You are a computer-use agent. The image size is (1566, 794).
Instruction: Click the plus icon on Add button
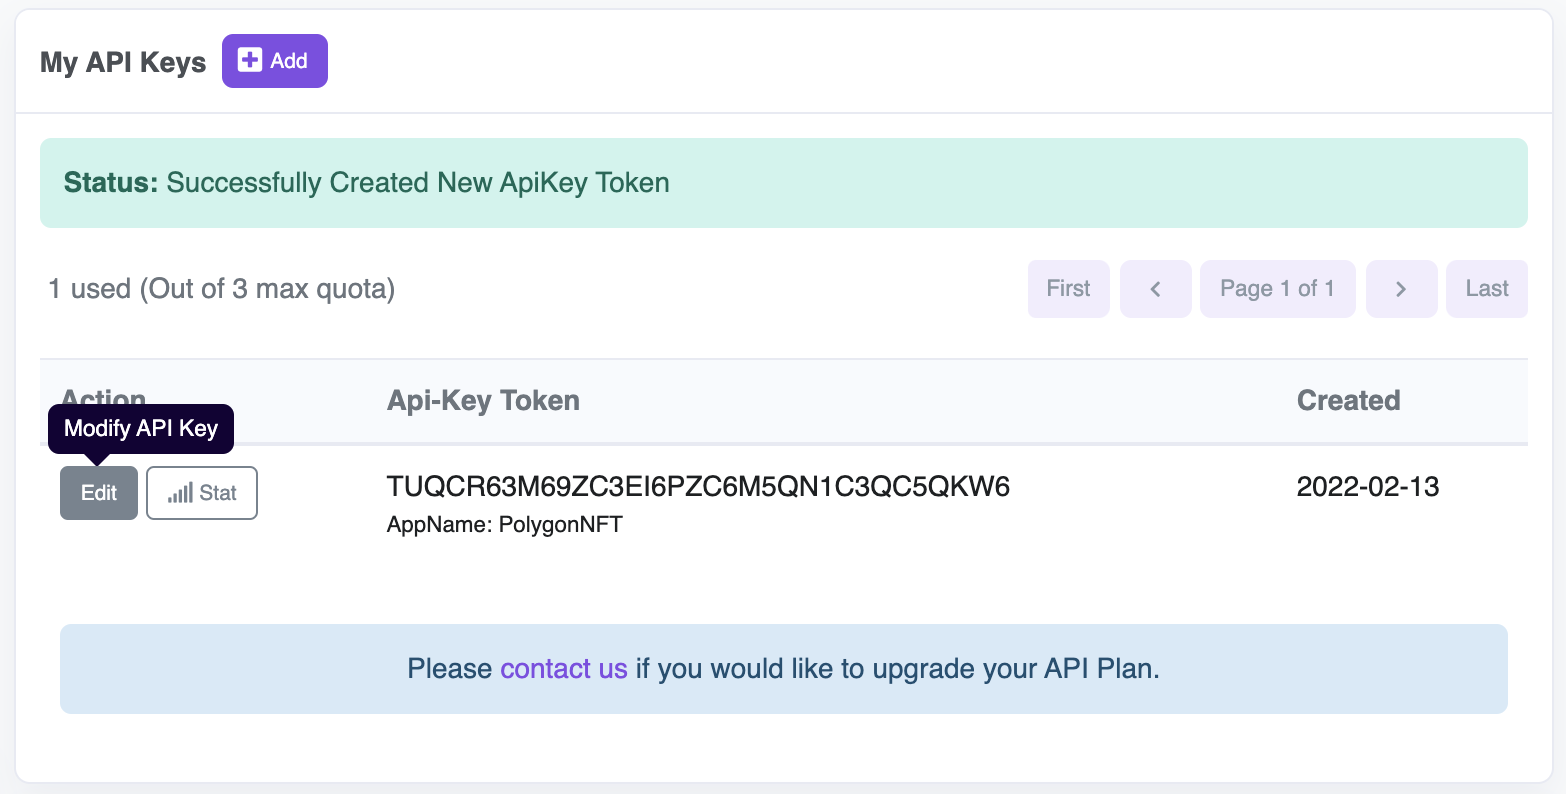point(250,60)
